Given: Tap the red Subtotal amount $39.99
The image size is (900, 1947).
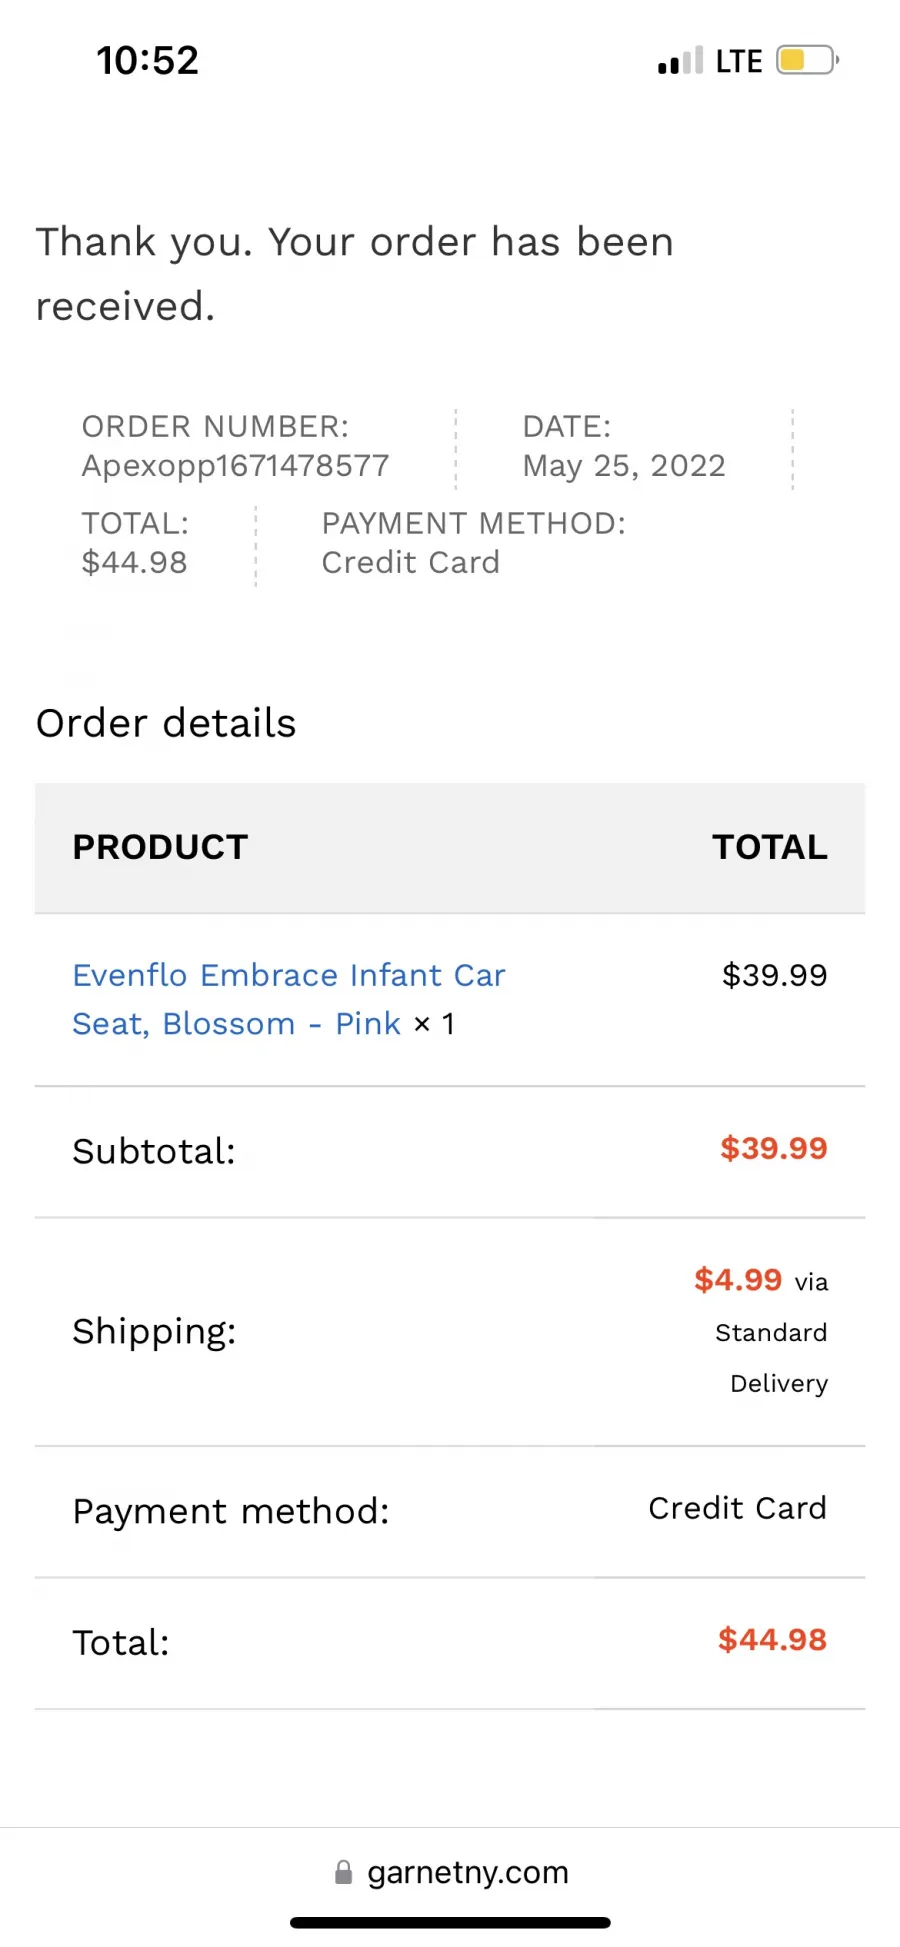Looking at the screenshot, I should coord(774,1148).
